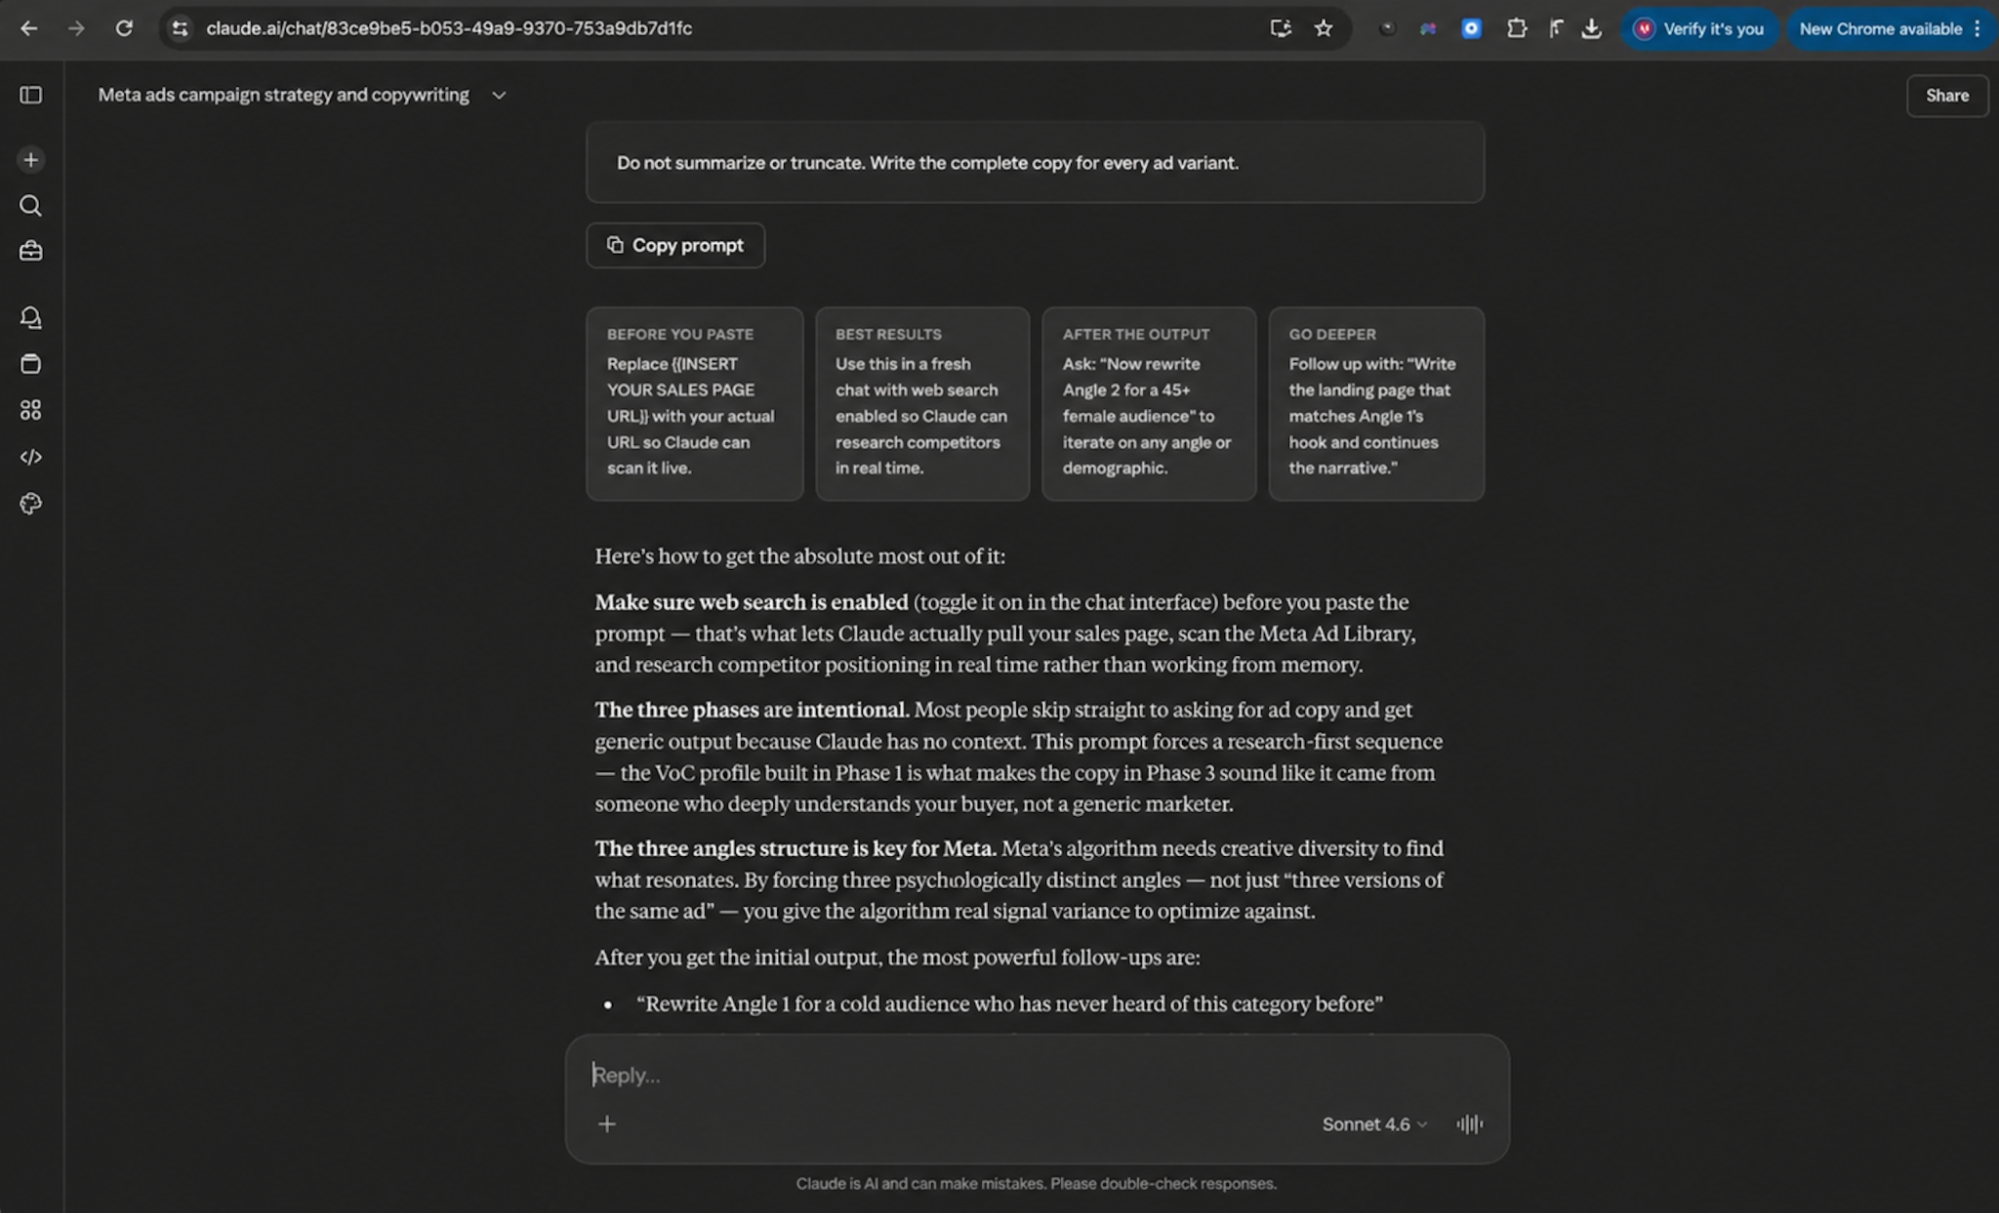Open the Chrome downloads icon
Viewport: 1999px width, 1214px height.
point(1591,28)
